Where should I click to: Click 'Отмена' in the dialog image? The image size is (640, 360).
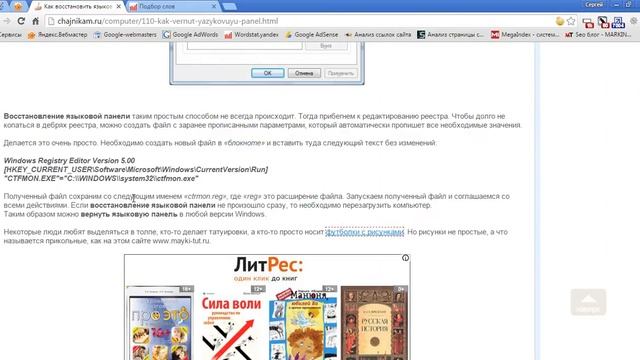coord(304,73)
